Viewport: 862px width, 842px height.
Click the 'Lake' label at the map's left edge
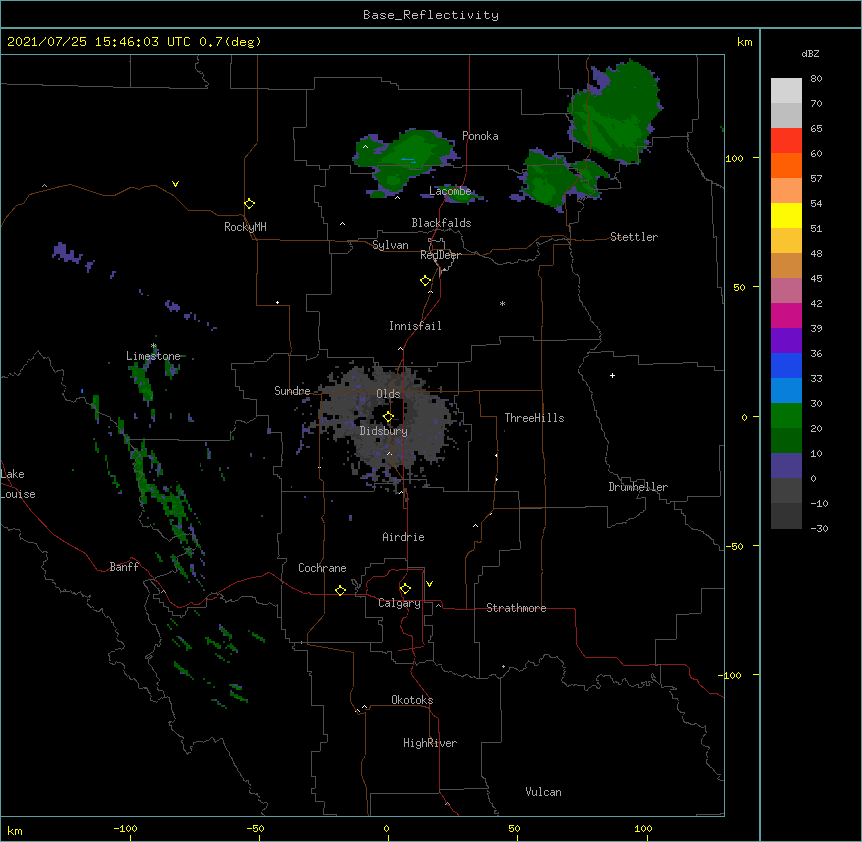point(12,474)
